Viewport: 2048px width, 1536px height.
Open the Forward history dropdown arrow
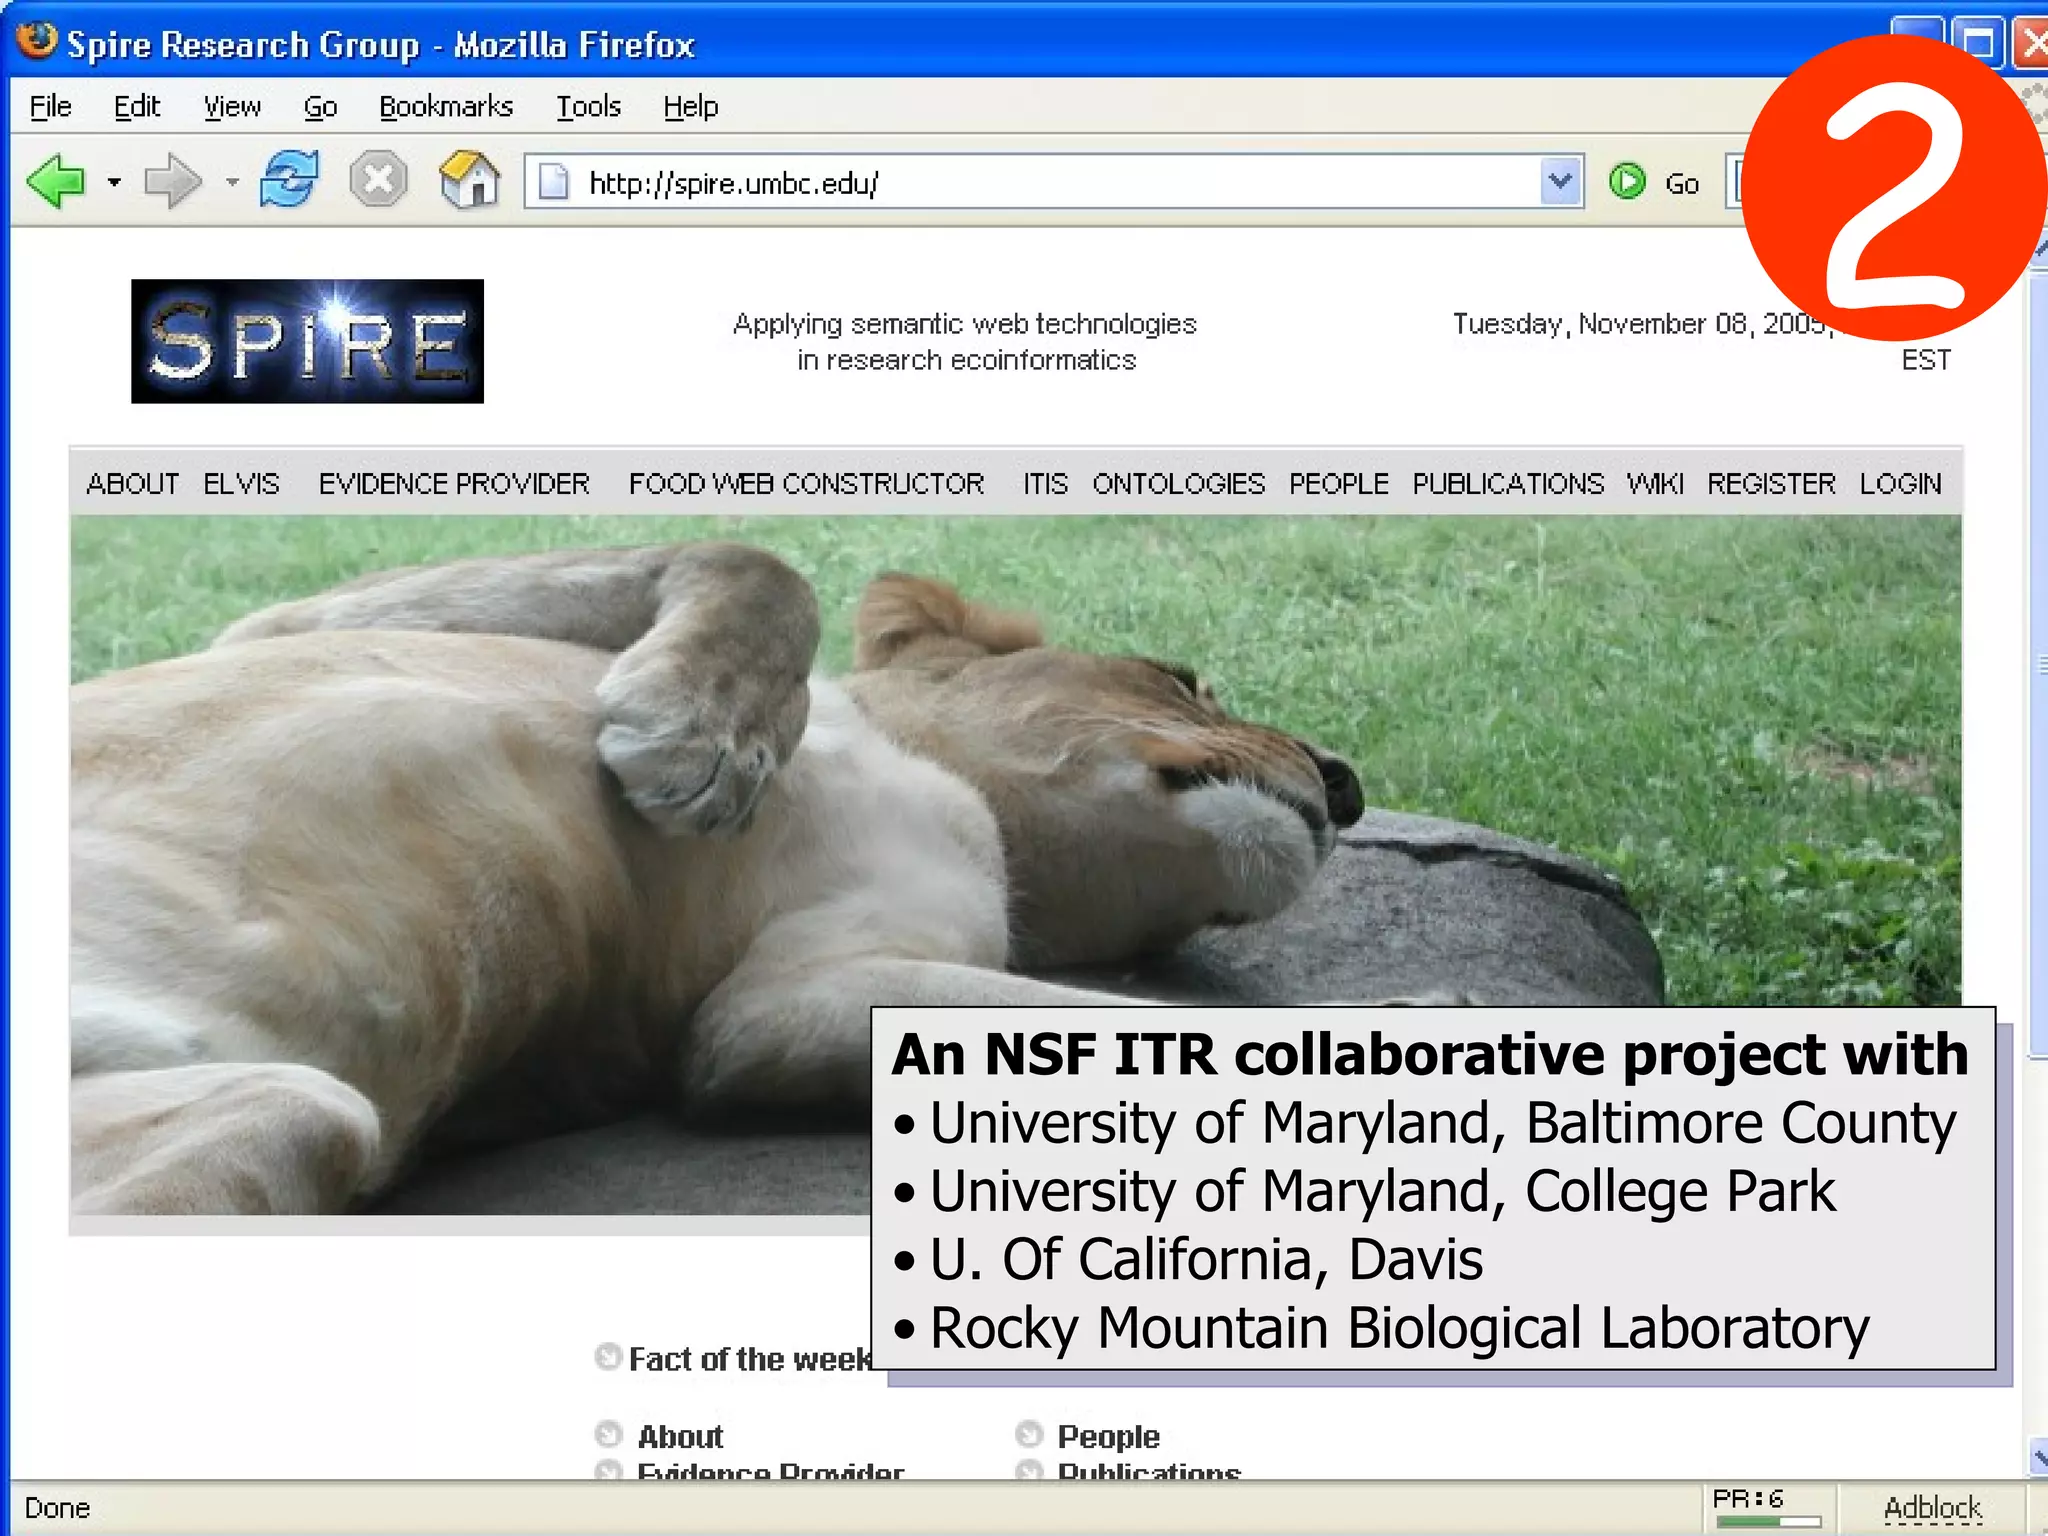click(x=232, y=182)
